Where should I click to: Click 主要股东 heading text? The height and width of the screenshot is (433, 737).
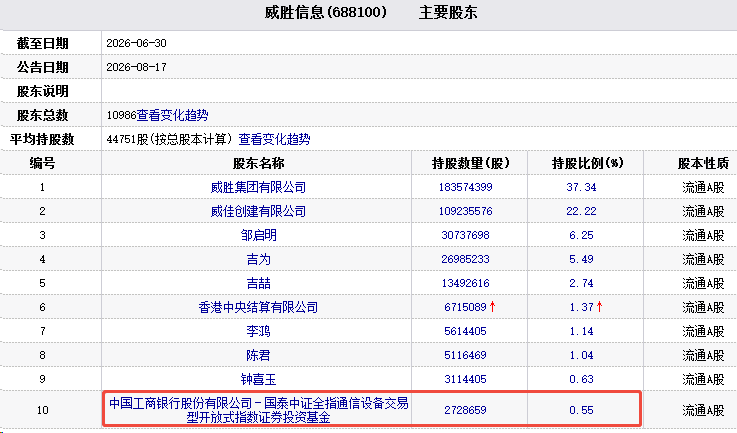tap(448, 12)
